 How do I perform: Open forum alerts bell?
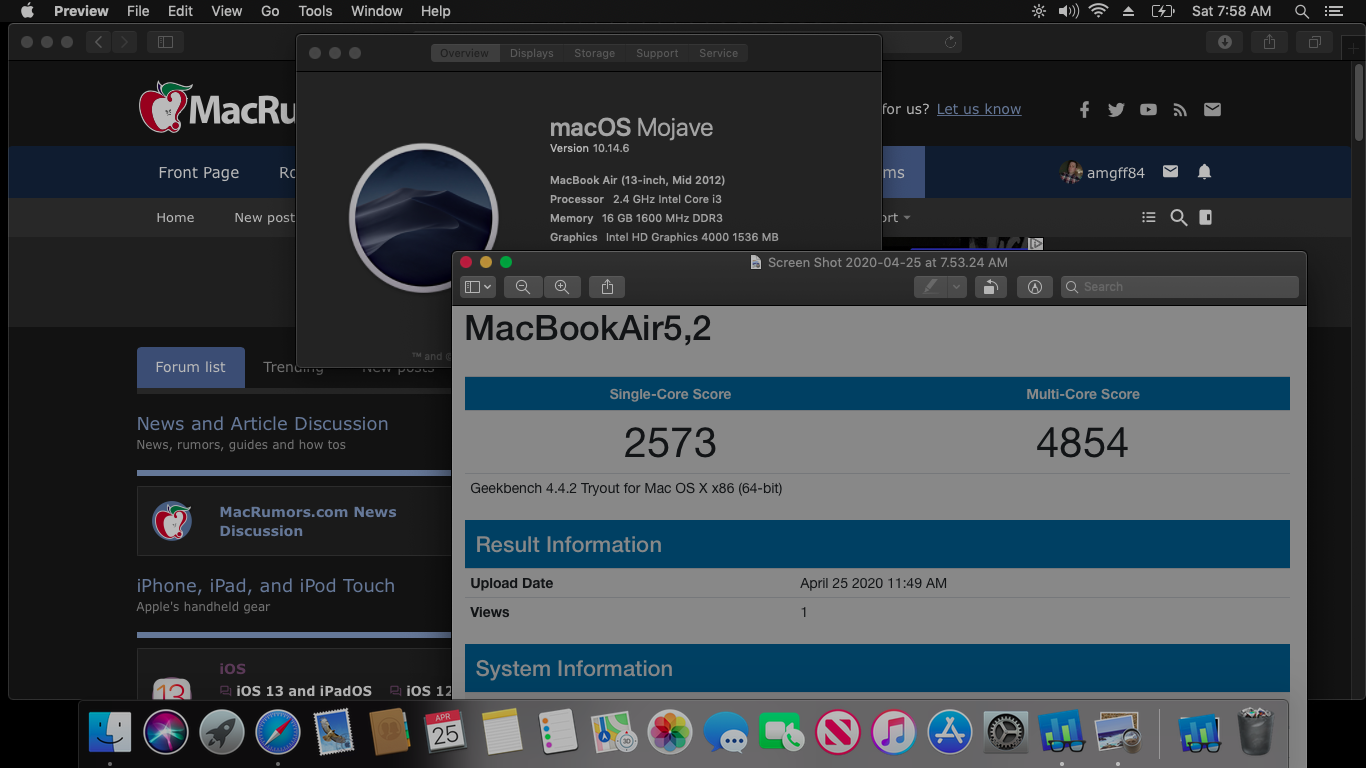tap(1204, 172)
